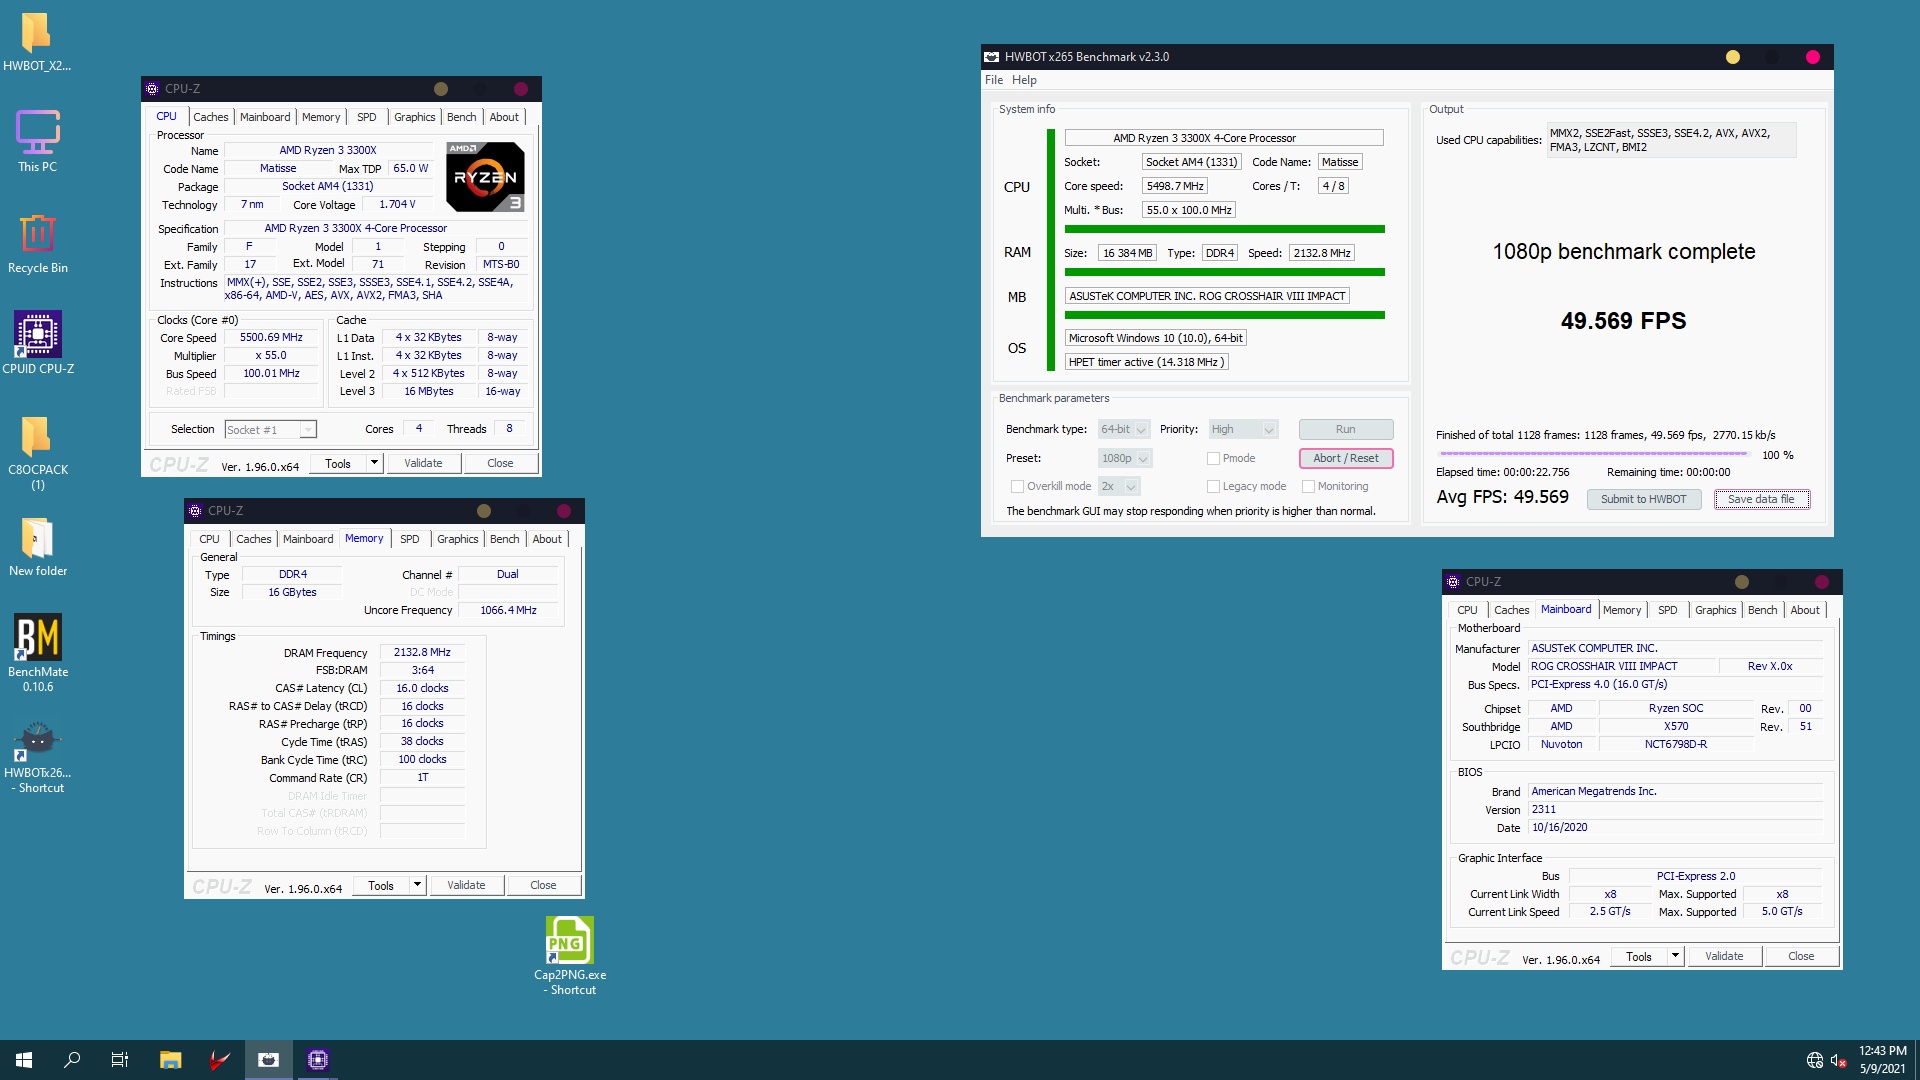The width and height of the screenshot is (1920, 1080).
Task: Open the Help menu in HWBOT x265
Action: [1024, 80]
